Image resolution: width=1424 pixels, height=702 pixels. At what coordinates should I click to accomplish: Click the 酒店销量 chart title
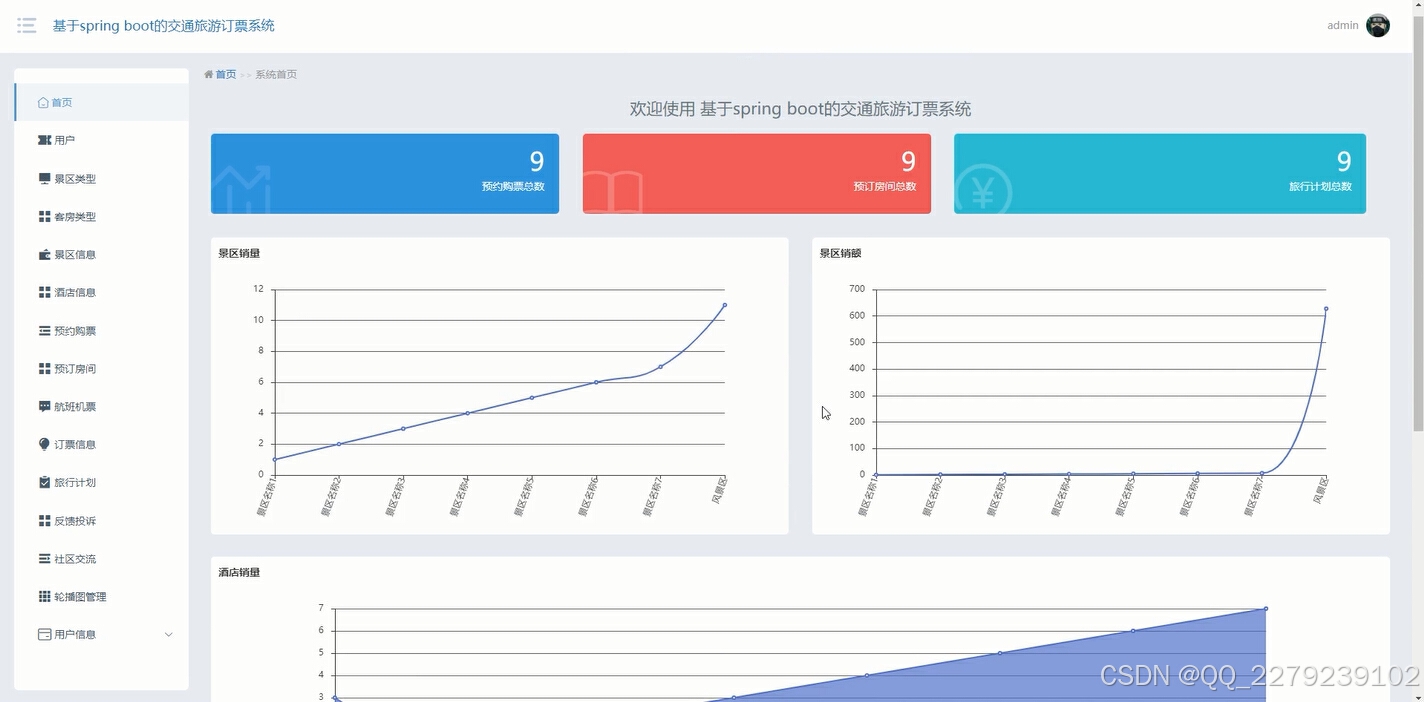[239, 572]
